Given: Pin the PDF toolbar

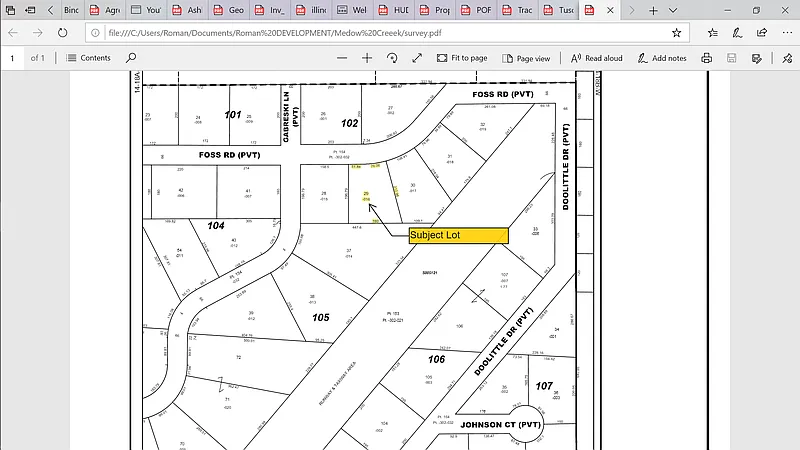Looking at the screenshot, I should 787,58.
